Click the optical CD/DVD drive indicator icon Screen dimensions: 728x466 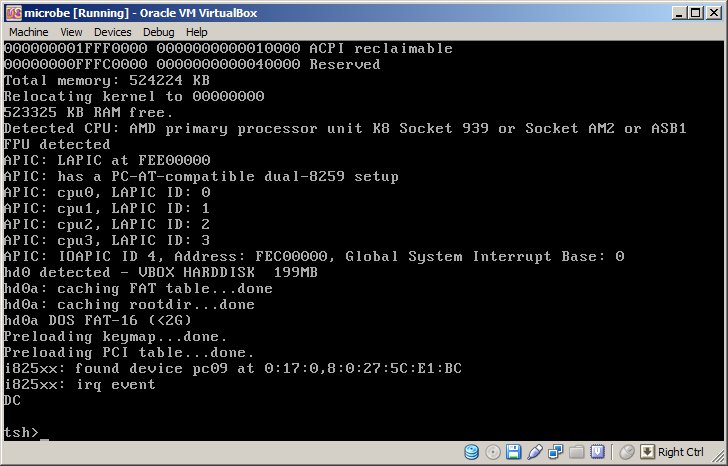(493, 452)
